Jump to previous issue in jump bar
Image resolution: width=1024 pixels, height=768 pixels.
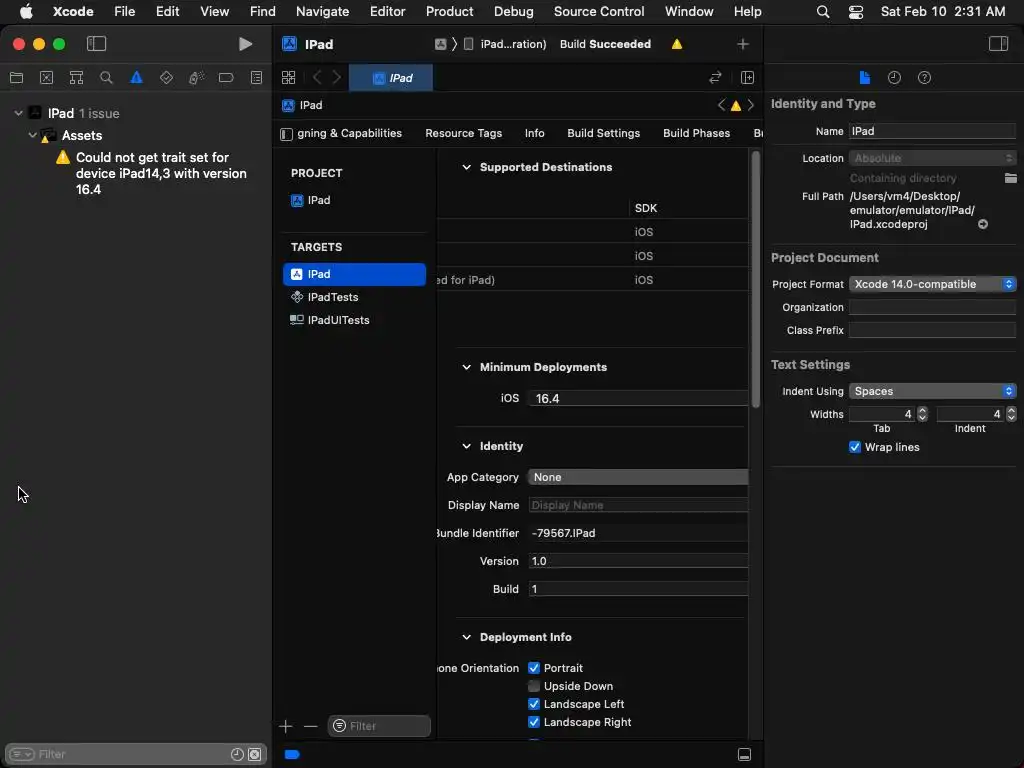point(721,105)
